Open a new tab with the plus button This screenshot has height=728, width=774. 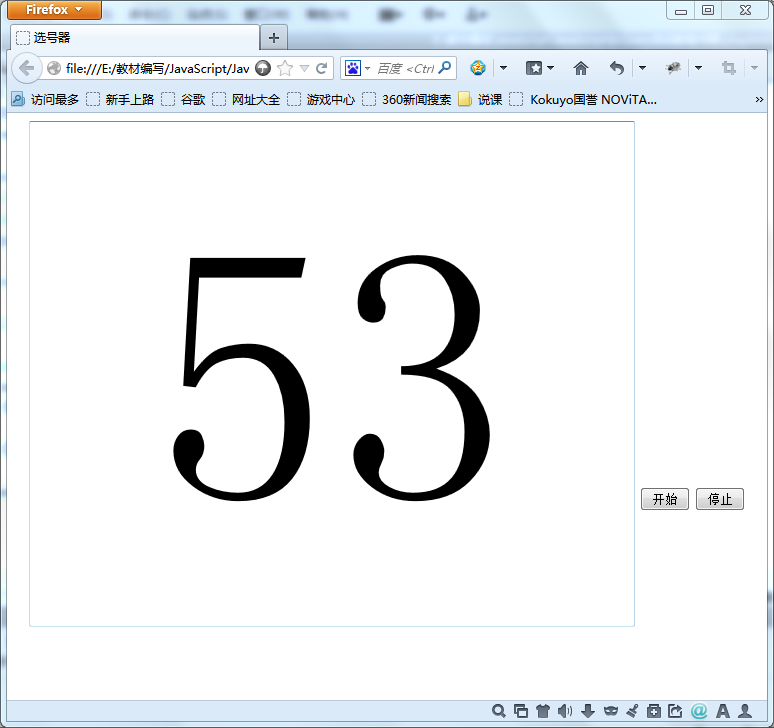click(x=273, y=38)
